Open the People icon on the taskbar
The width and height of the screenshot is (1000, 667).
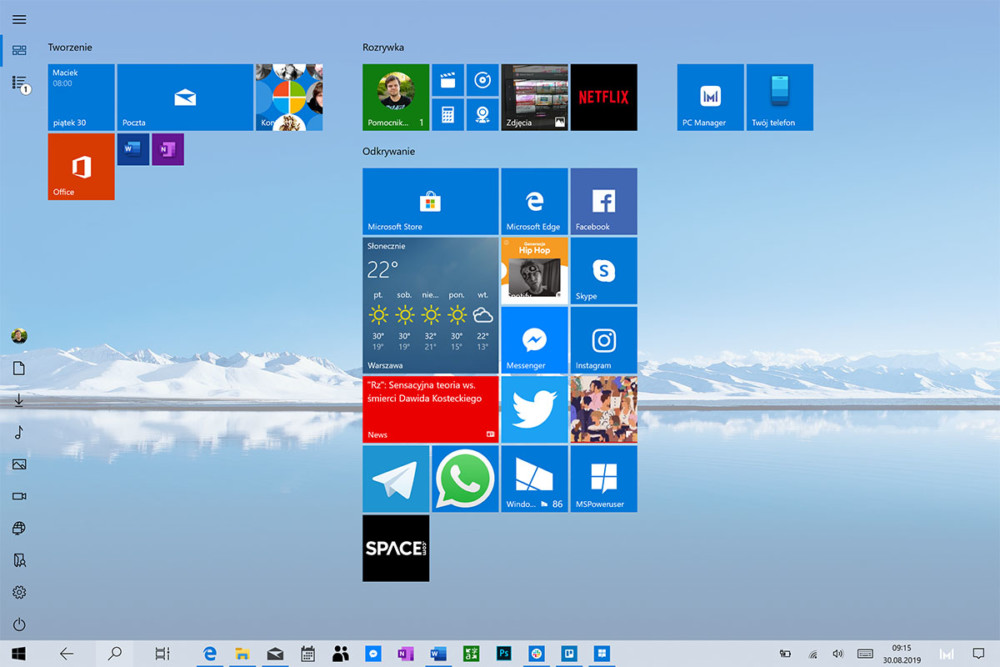[x=340, y=654]
